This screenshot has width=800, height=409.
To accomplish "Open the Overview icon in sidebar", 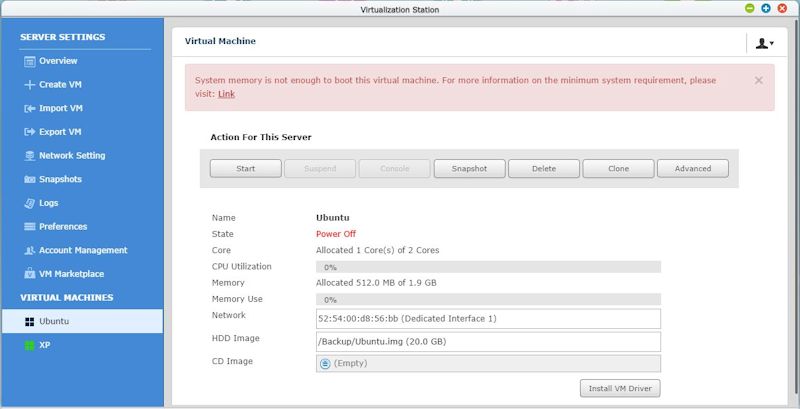I will click(x=30, y=61).
